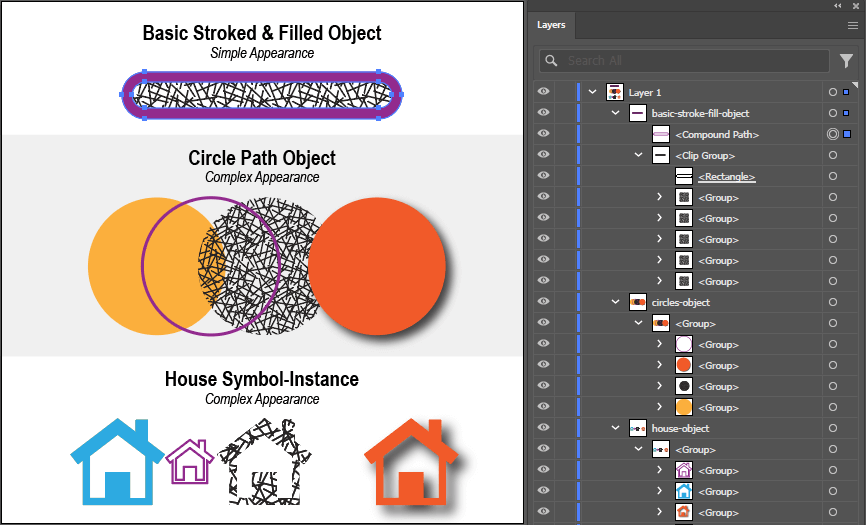Select the blue house Group thumbnail
866x525 pixels.
(684, 491)
